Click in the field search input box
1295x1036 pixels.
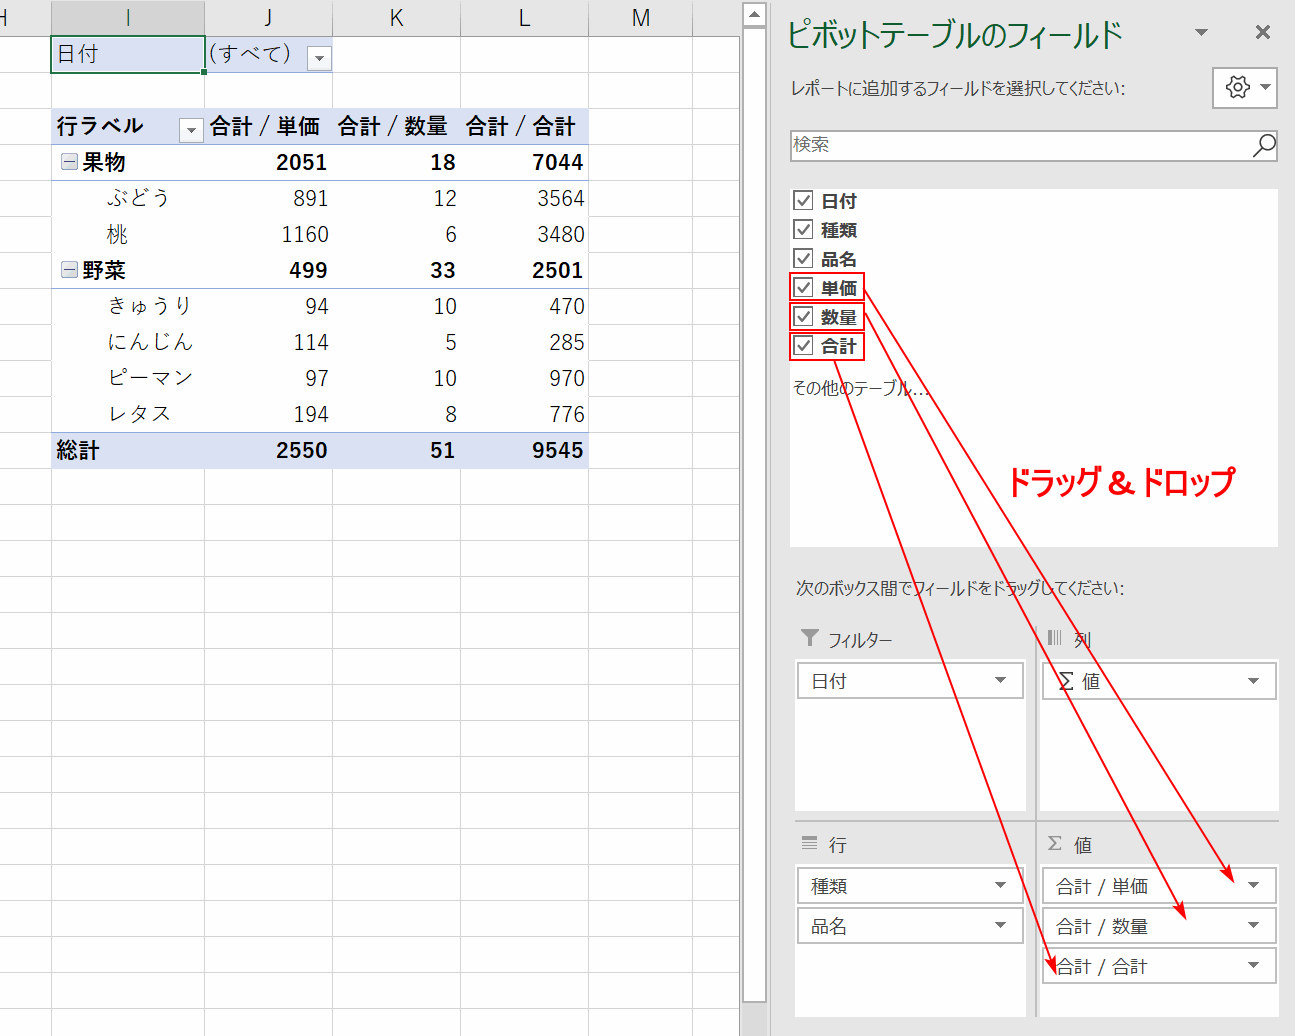click(x=1020, y=145)
